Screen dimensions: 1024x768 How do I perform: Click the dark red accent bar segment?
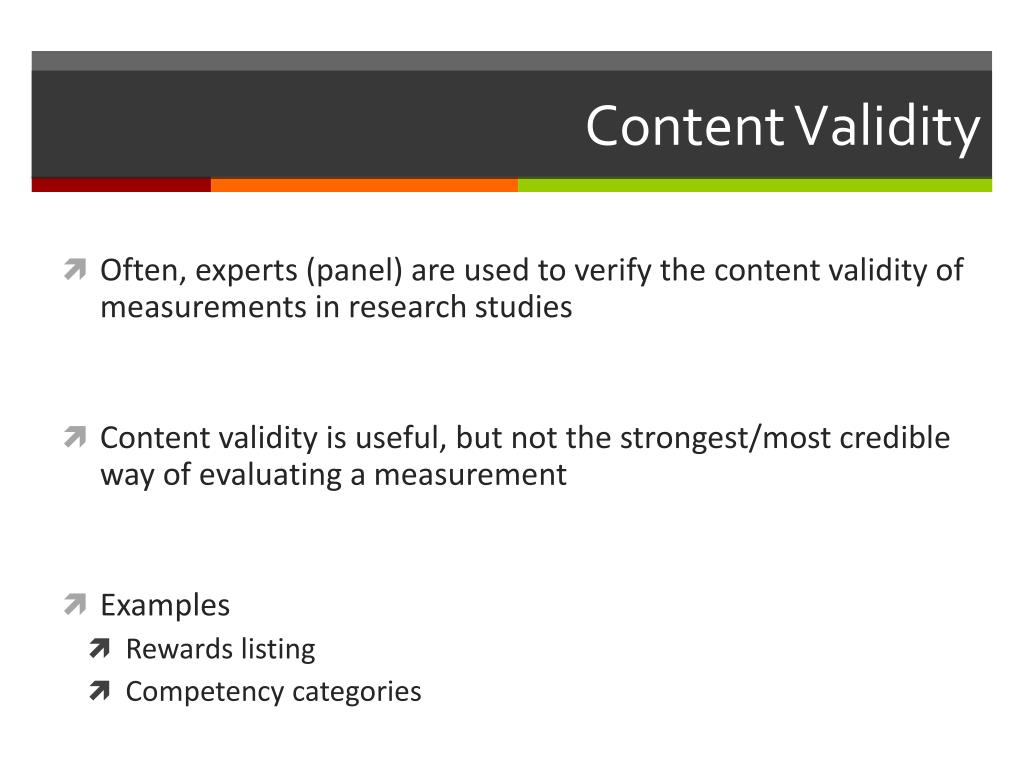click(x=121, y=185)
